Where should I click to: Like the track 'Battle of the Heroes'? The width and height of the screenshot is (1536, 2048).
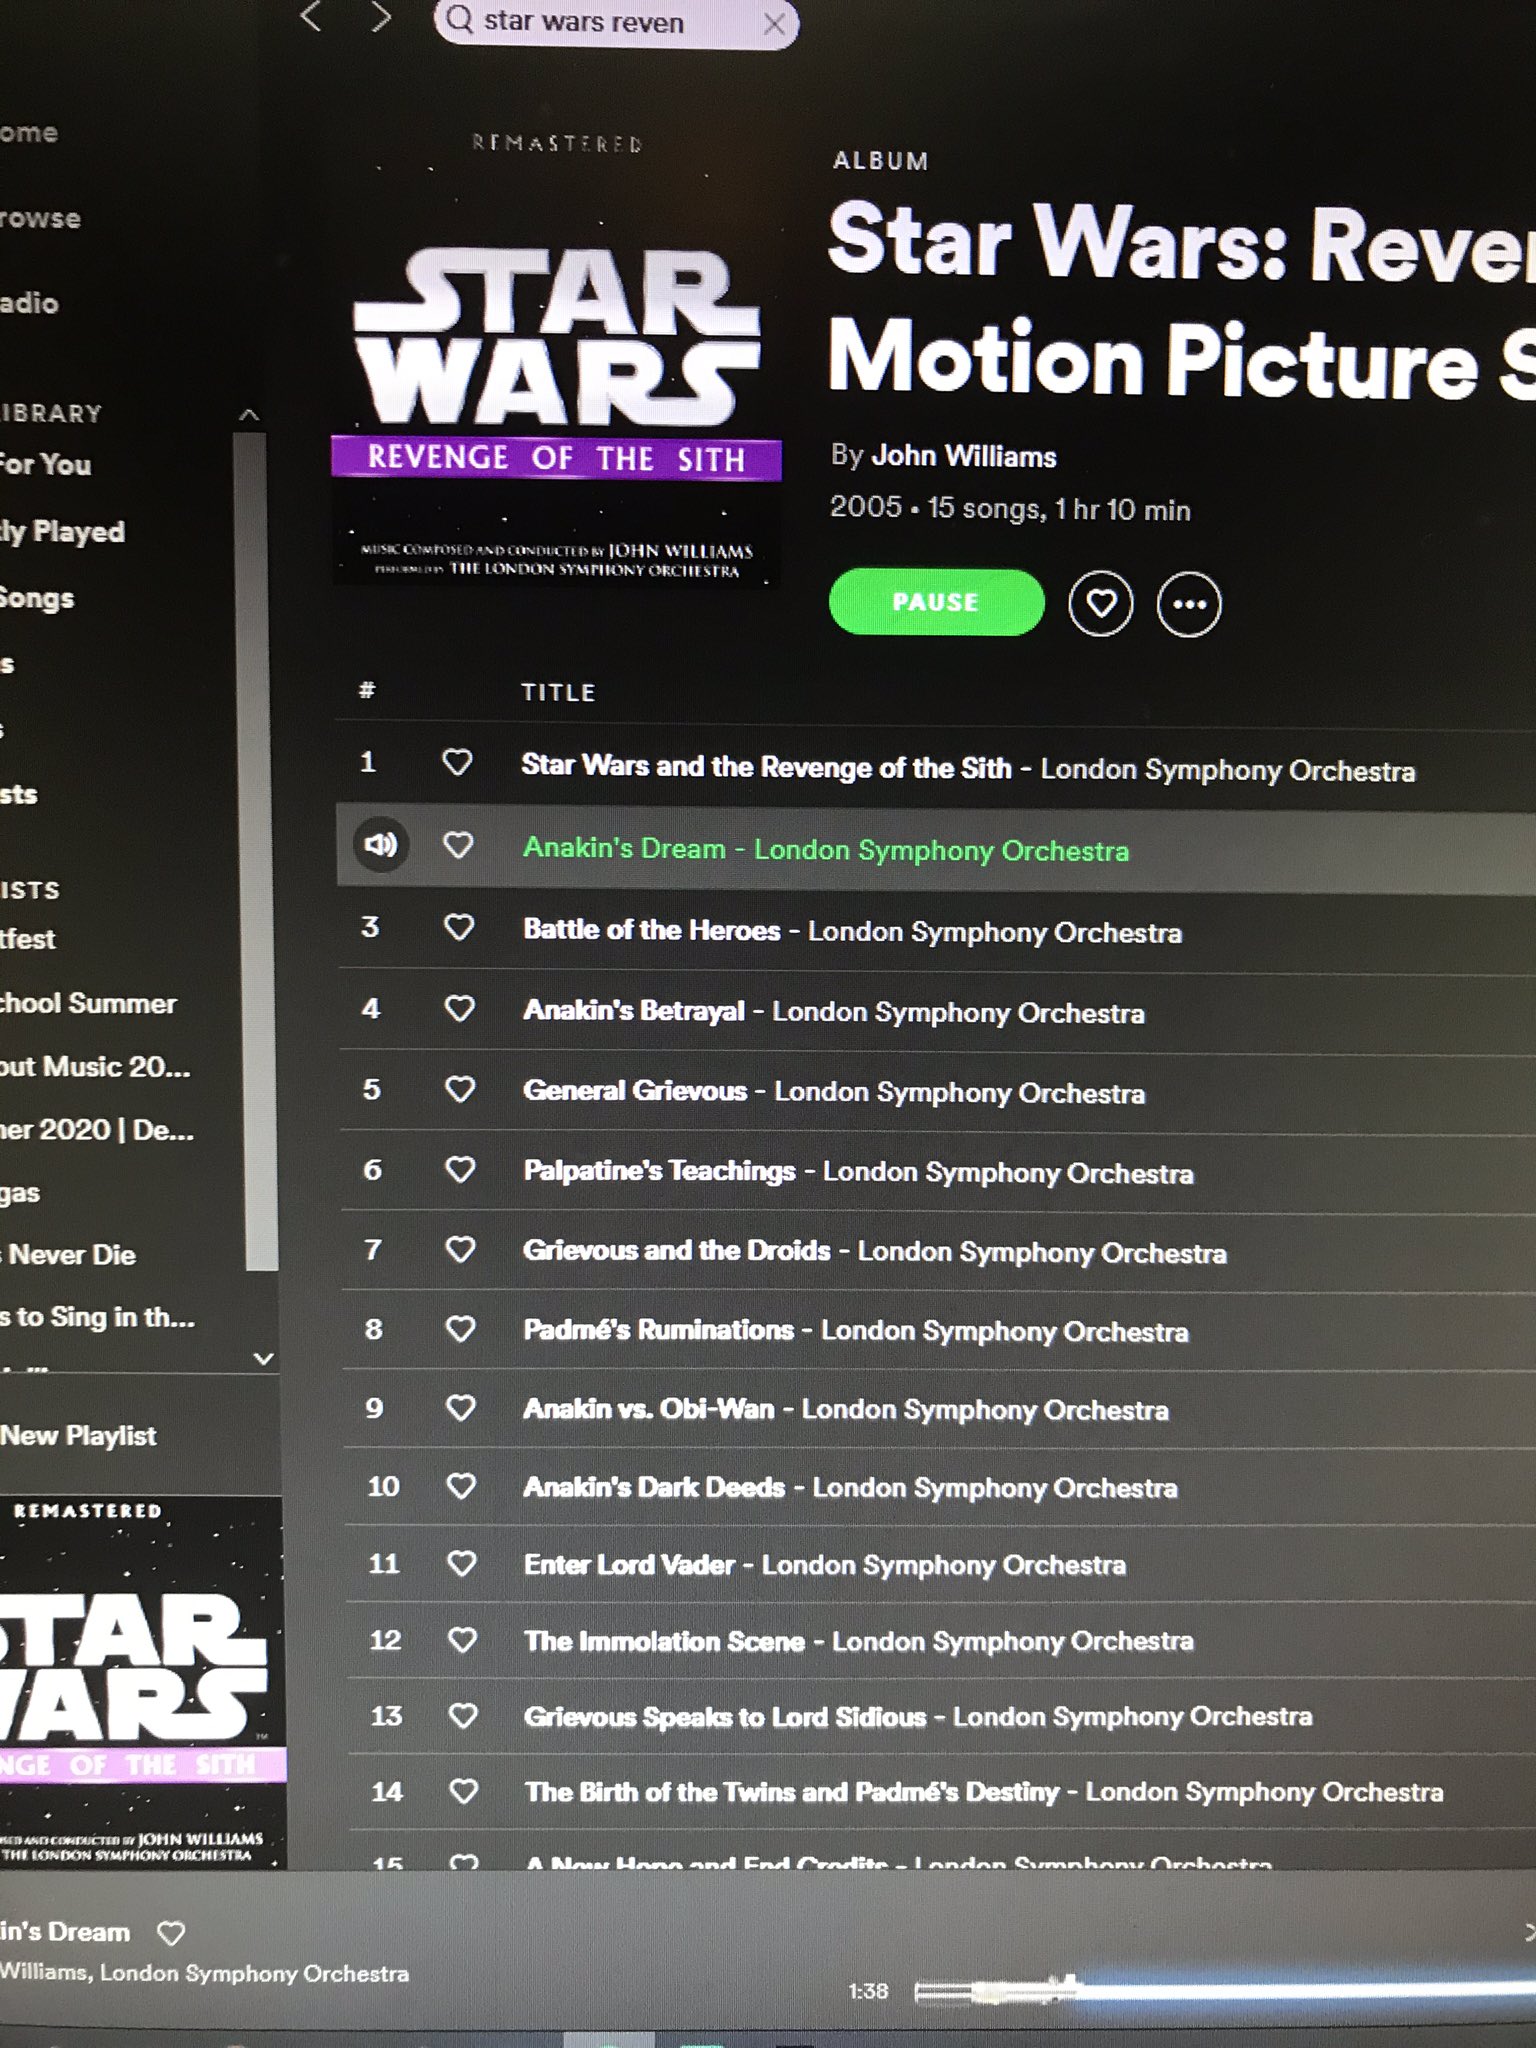(x=459, y=928)
